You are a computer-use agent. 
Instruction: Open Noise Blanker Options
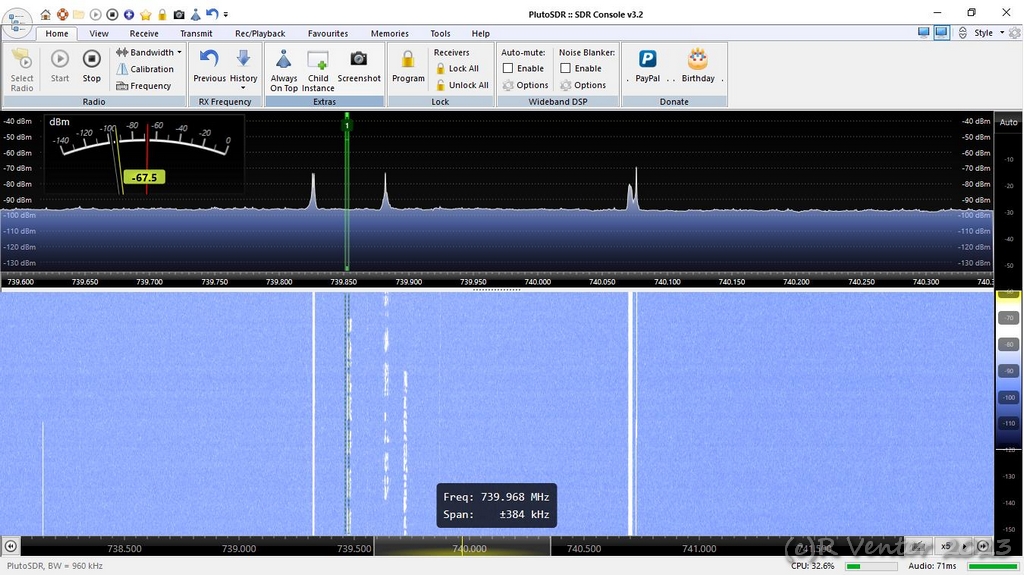[x=583, y=85]
